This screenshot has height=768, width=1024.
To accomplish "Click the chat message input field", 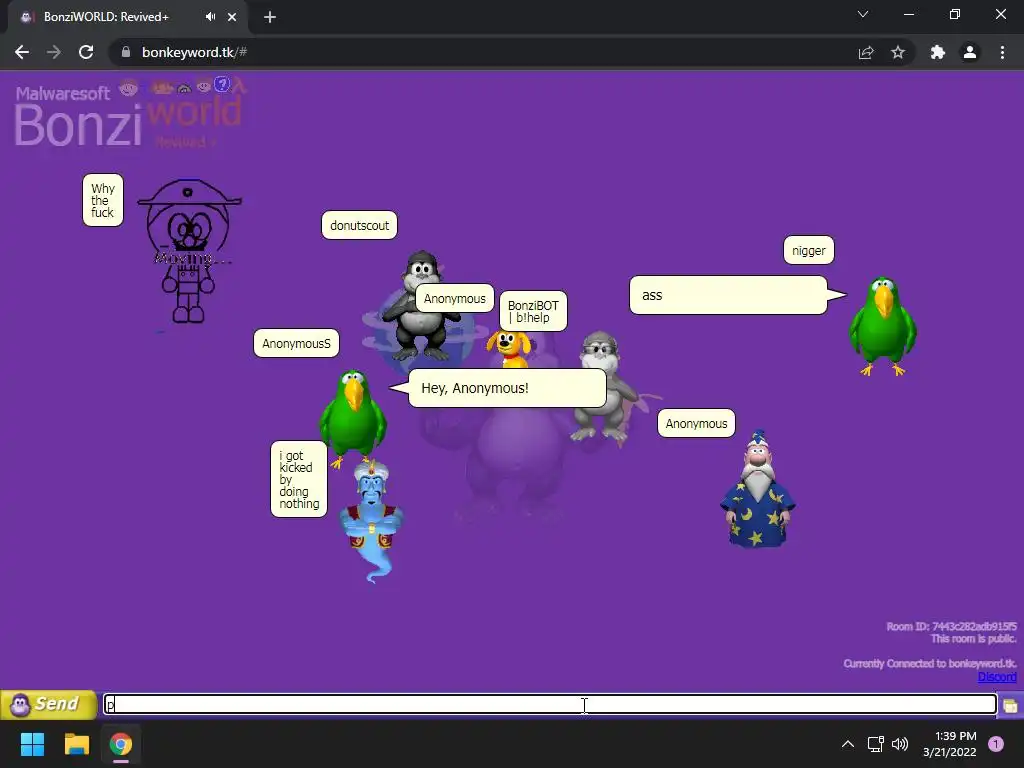I will (550, 704).
